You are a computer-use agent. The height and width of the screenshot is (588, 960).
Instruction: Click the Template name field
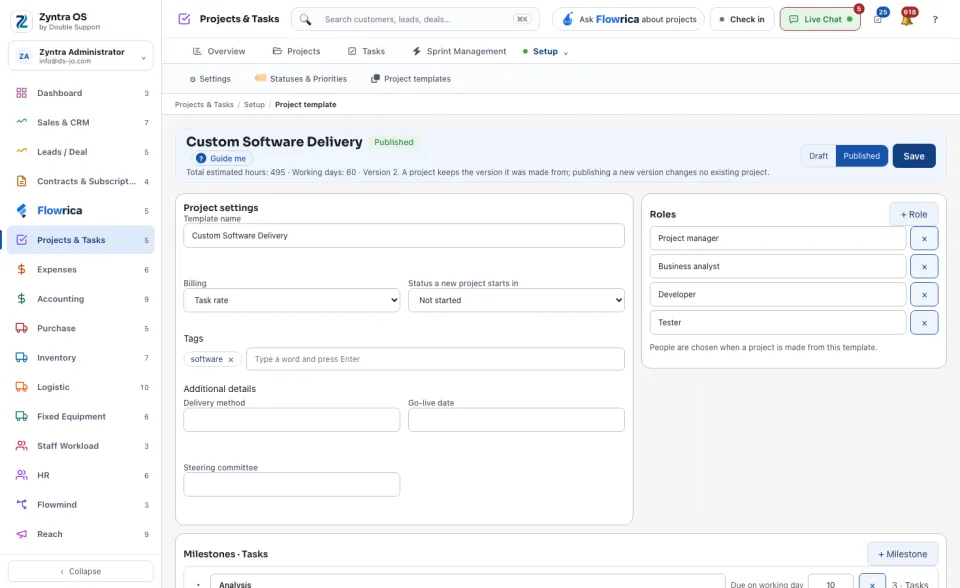(x=404, y=236)
